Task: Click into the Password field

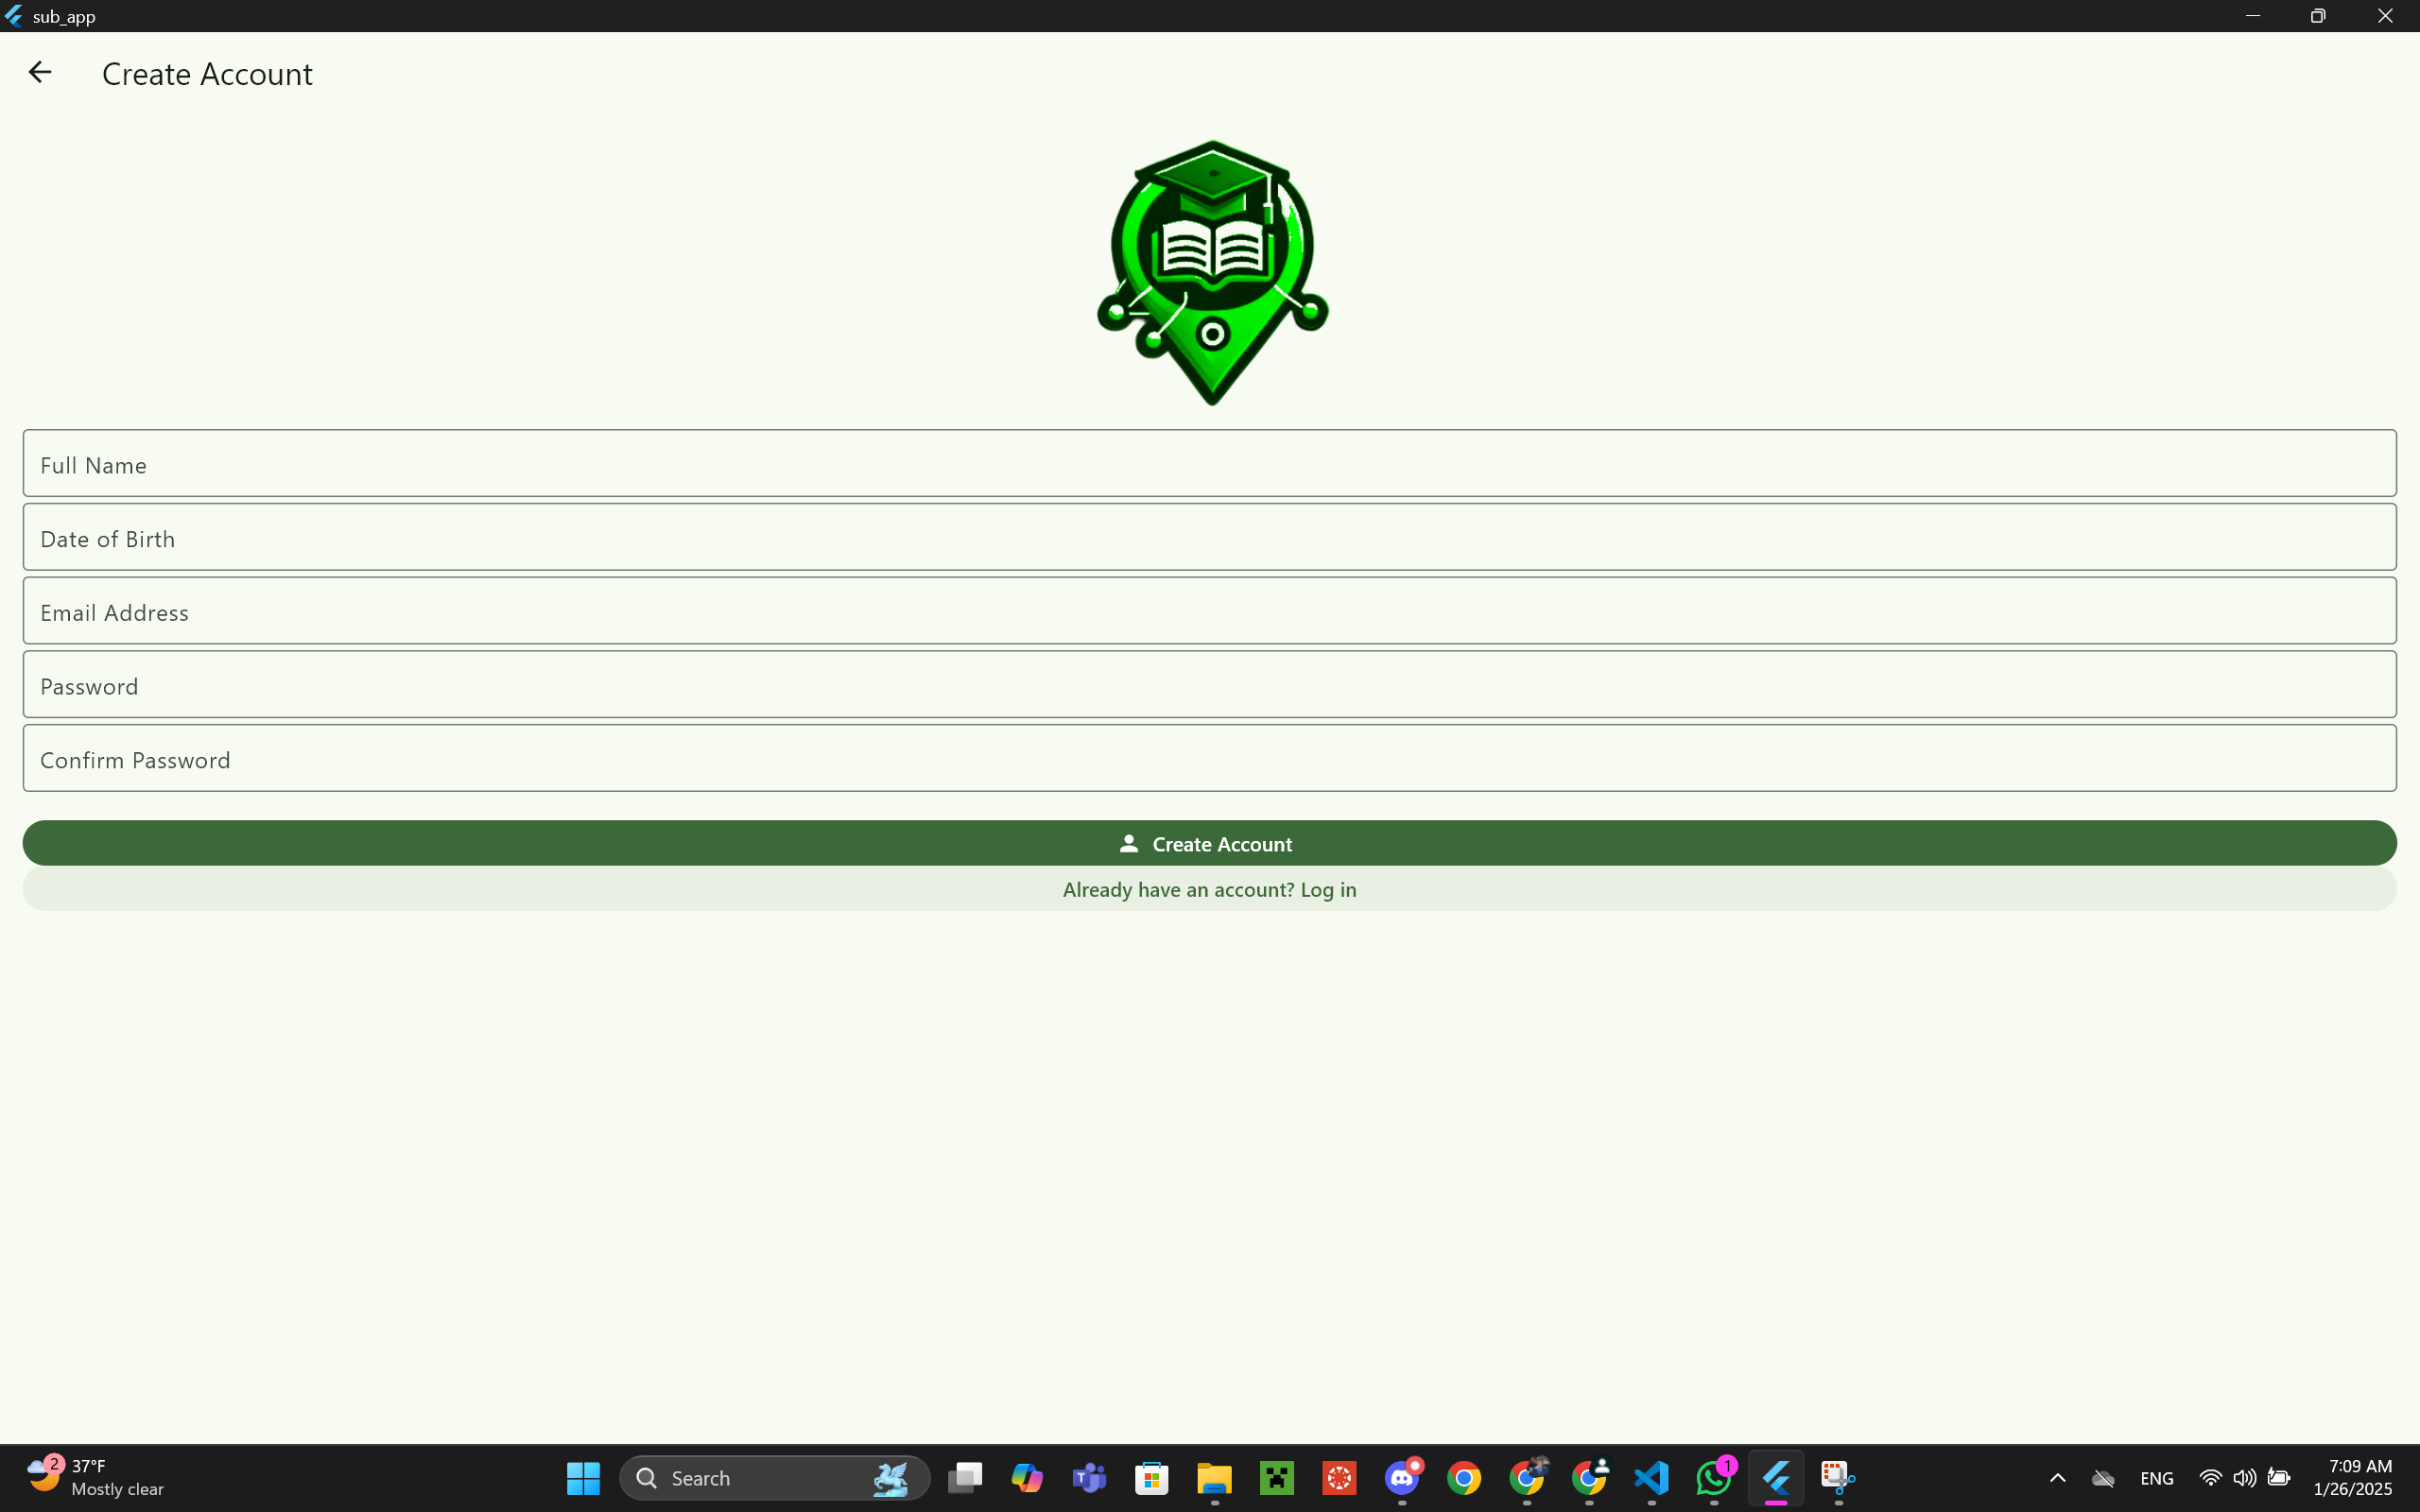Action: (1209, 685)
